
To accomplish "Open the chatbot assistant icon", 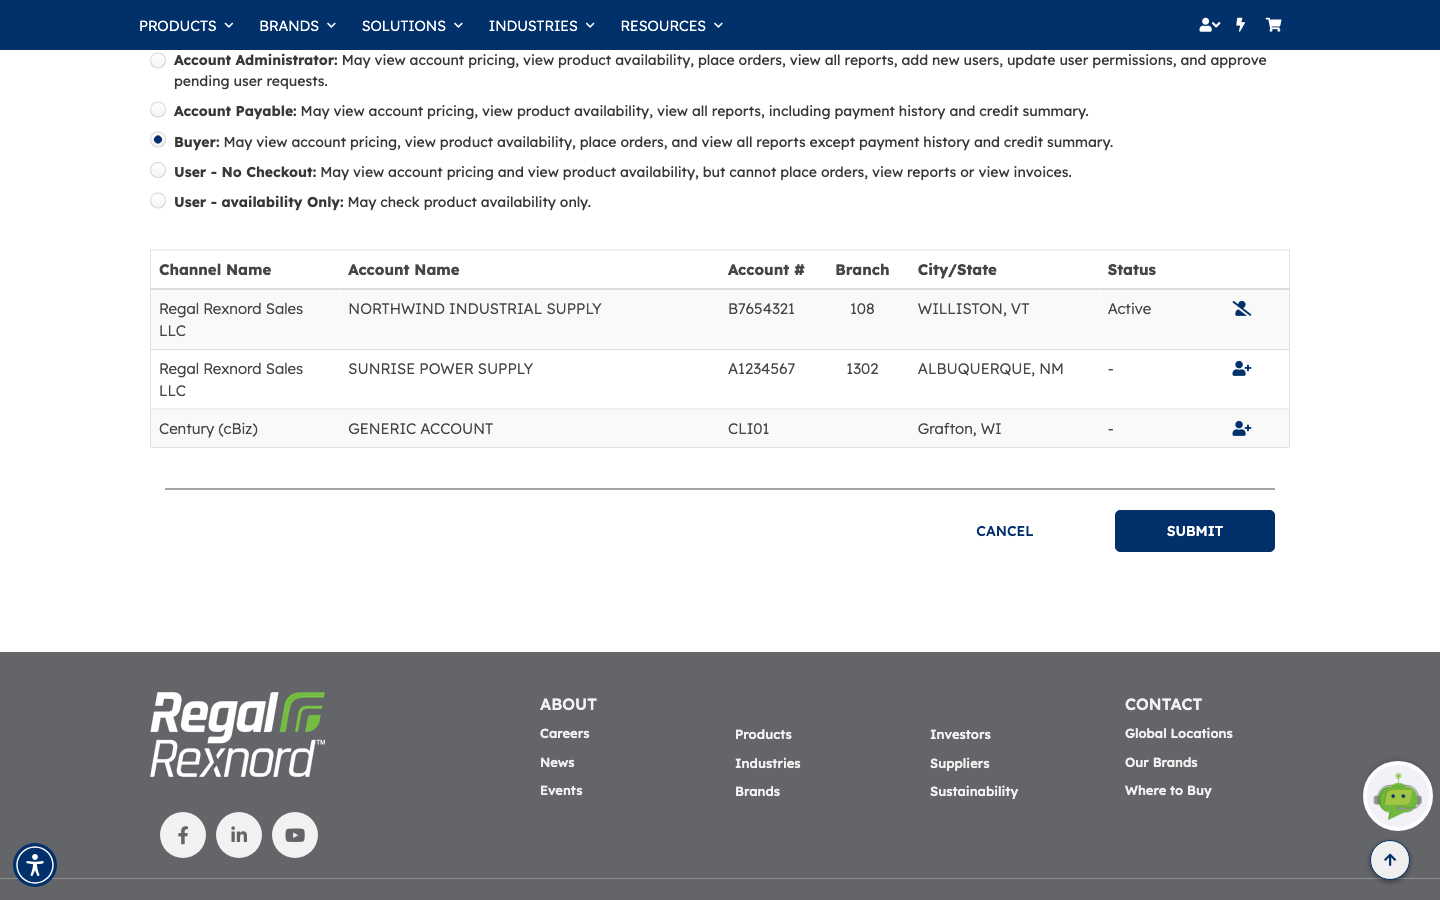I will point(1398,796).
